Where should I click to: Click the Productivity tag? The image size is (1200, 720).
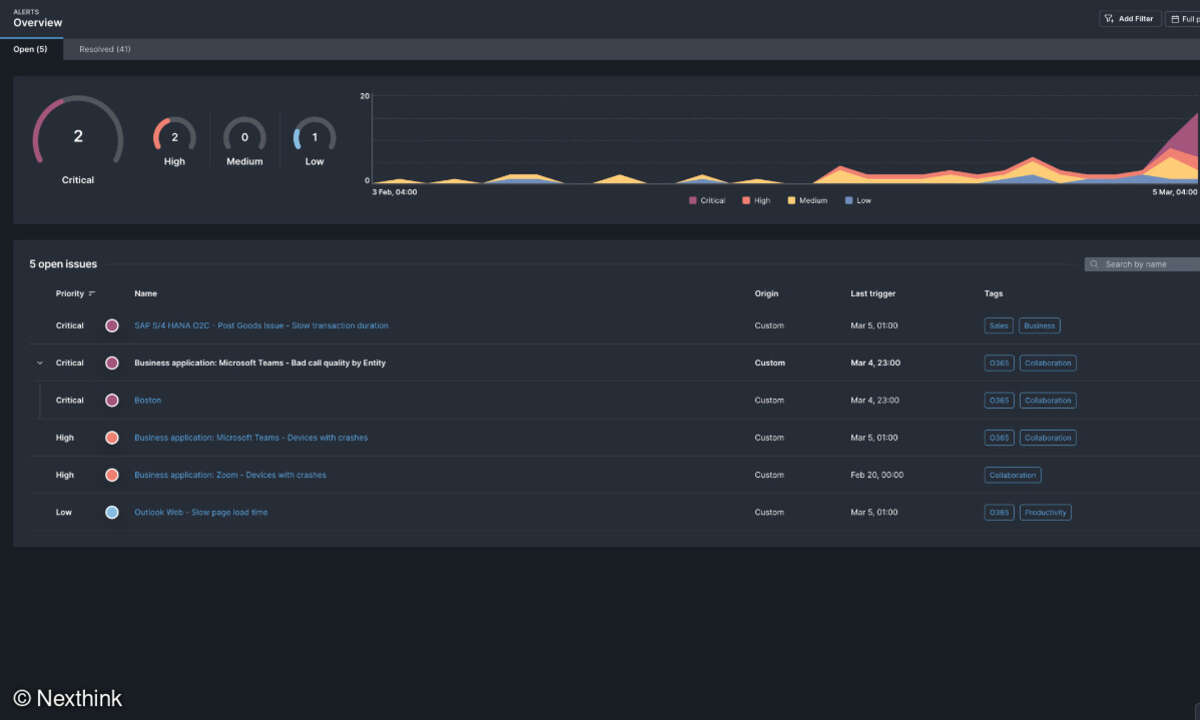(x=1045, y=512)
